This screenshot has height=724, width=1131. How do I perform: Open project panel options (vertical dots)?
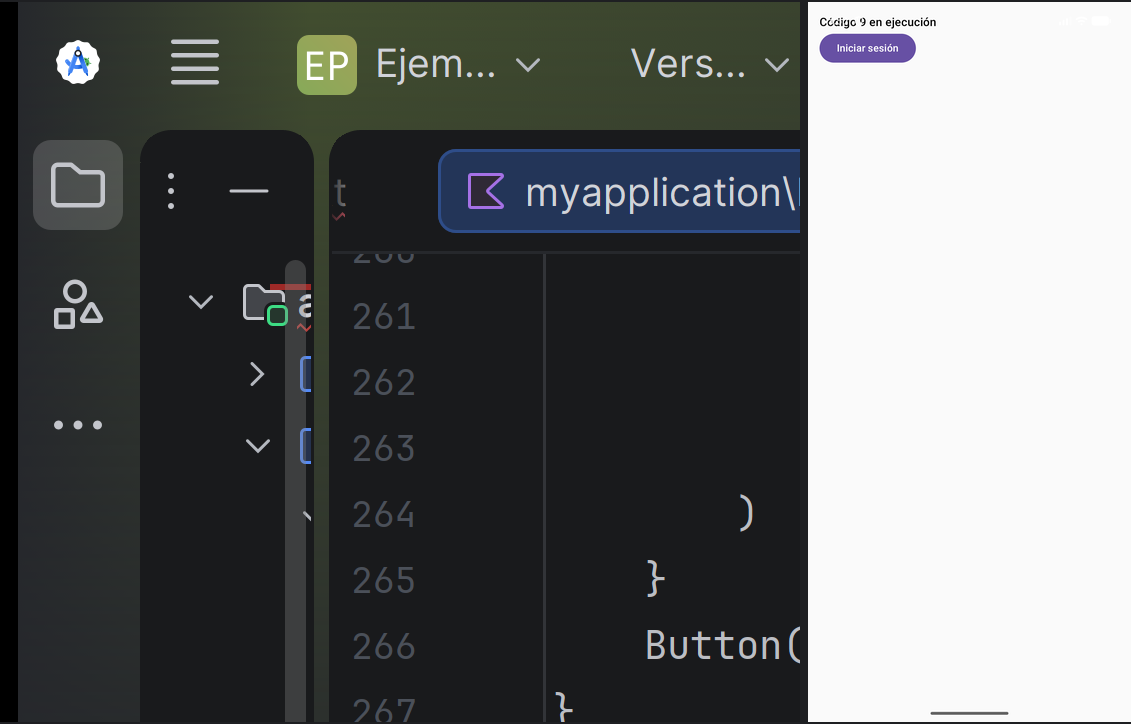171,191
